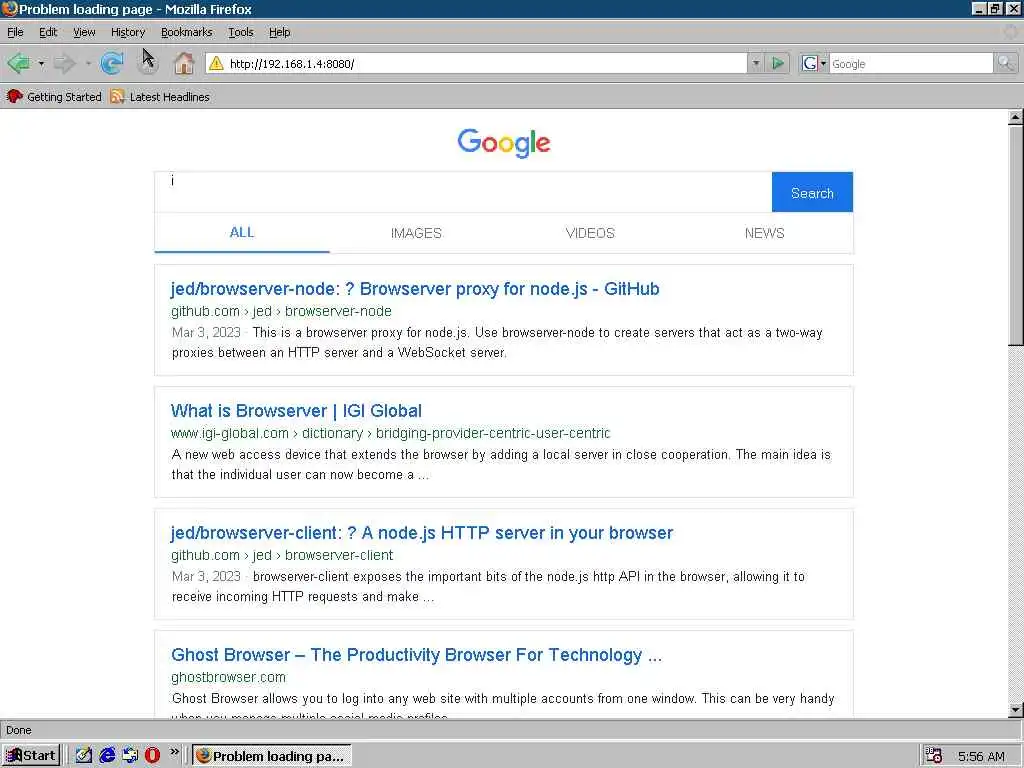Viewport: 1024px width, 768px height.
Task: Open the History menu
Action: pos(127,32)
